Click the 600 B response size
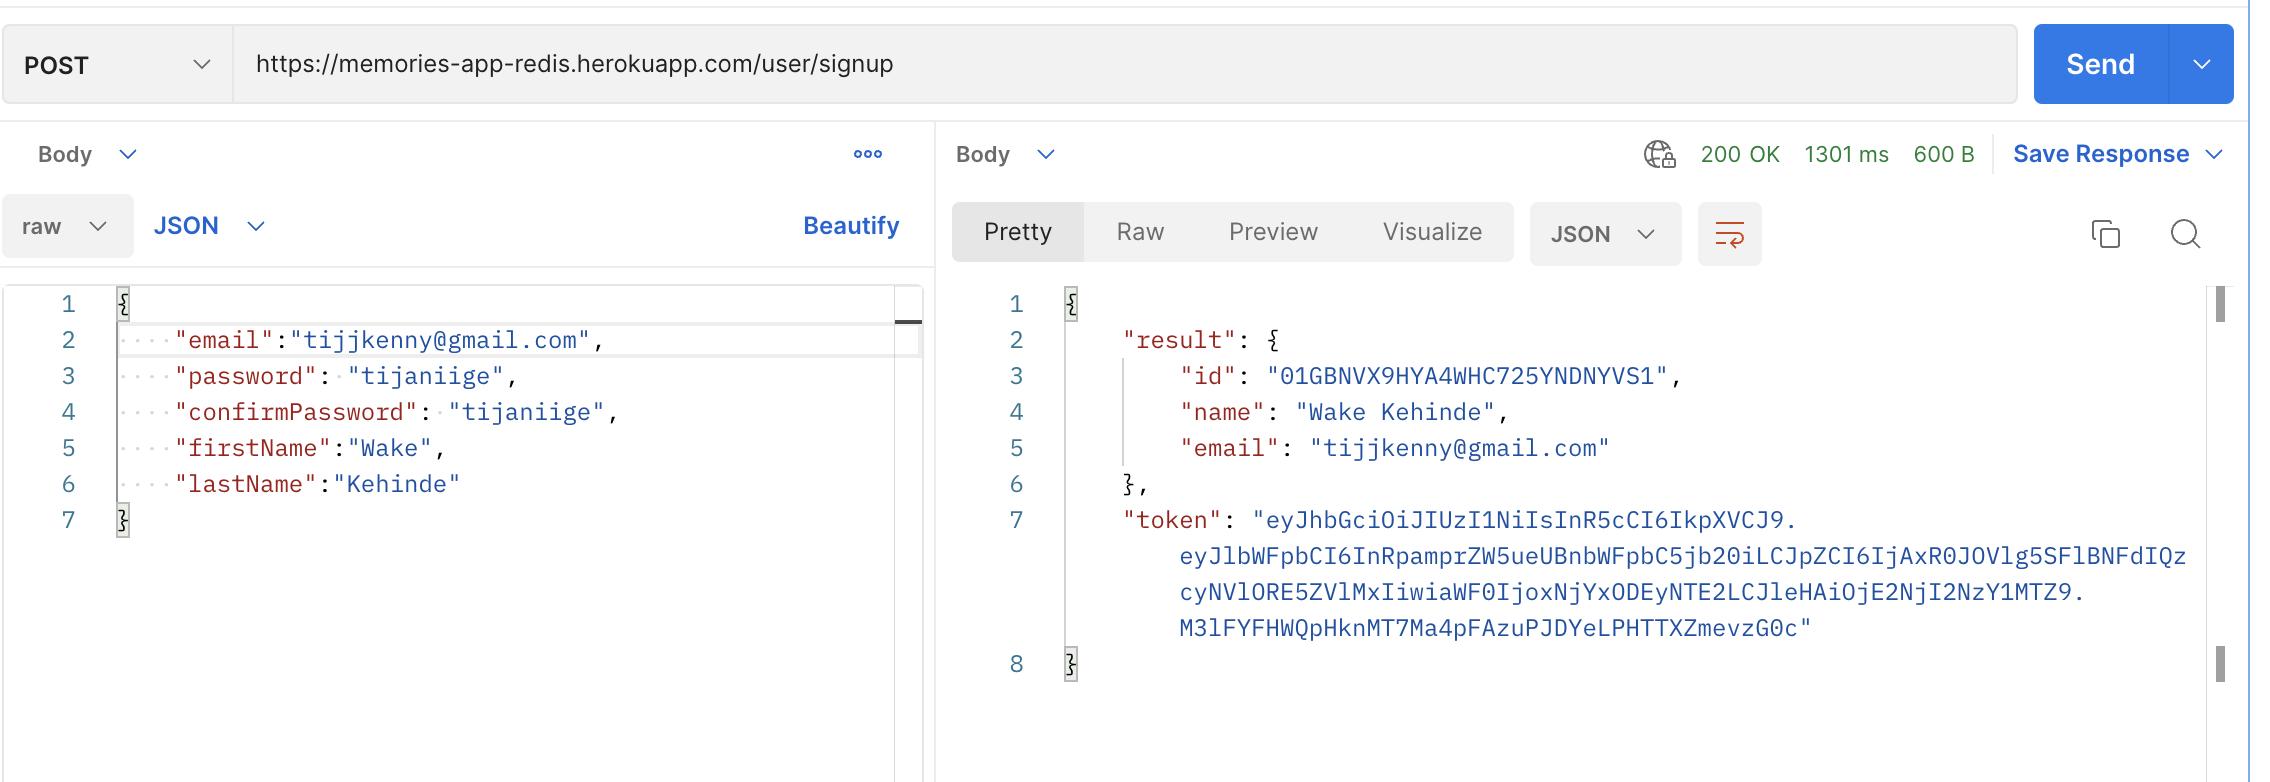This screenshot has width=2270, height=782. coord(1944,154)
